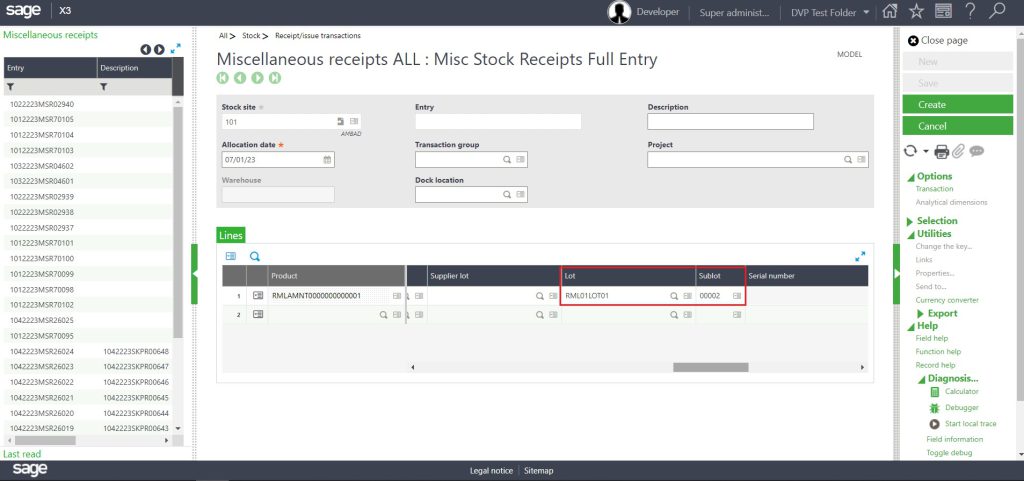1024x481 pixels.
Task: Go to next record navigation icon
Action: pos(257,78)
